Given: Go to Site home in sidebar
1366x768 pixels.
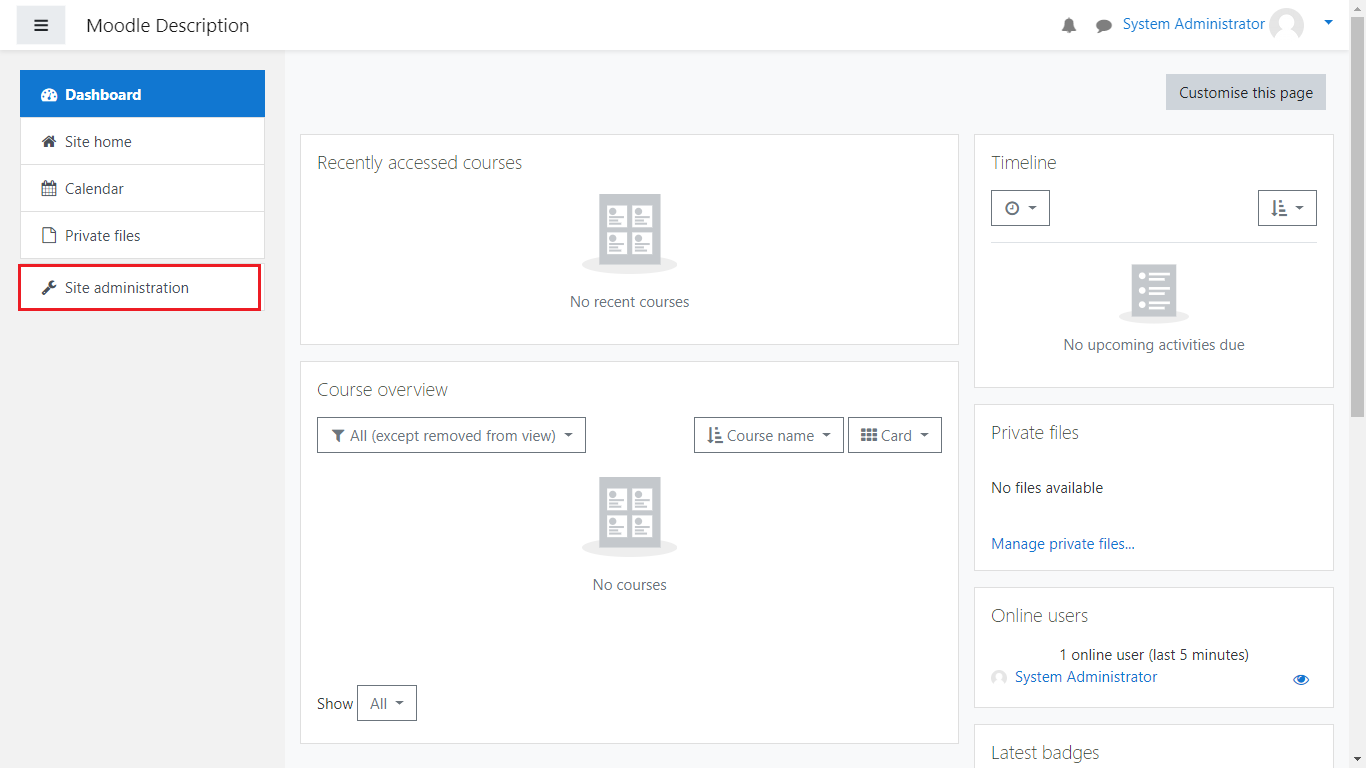Looking at the screenshot, I should click(x=98, y=142).
